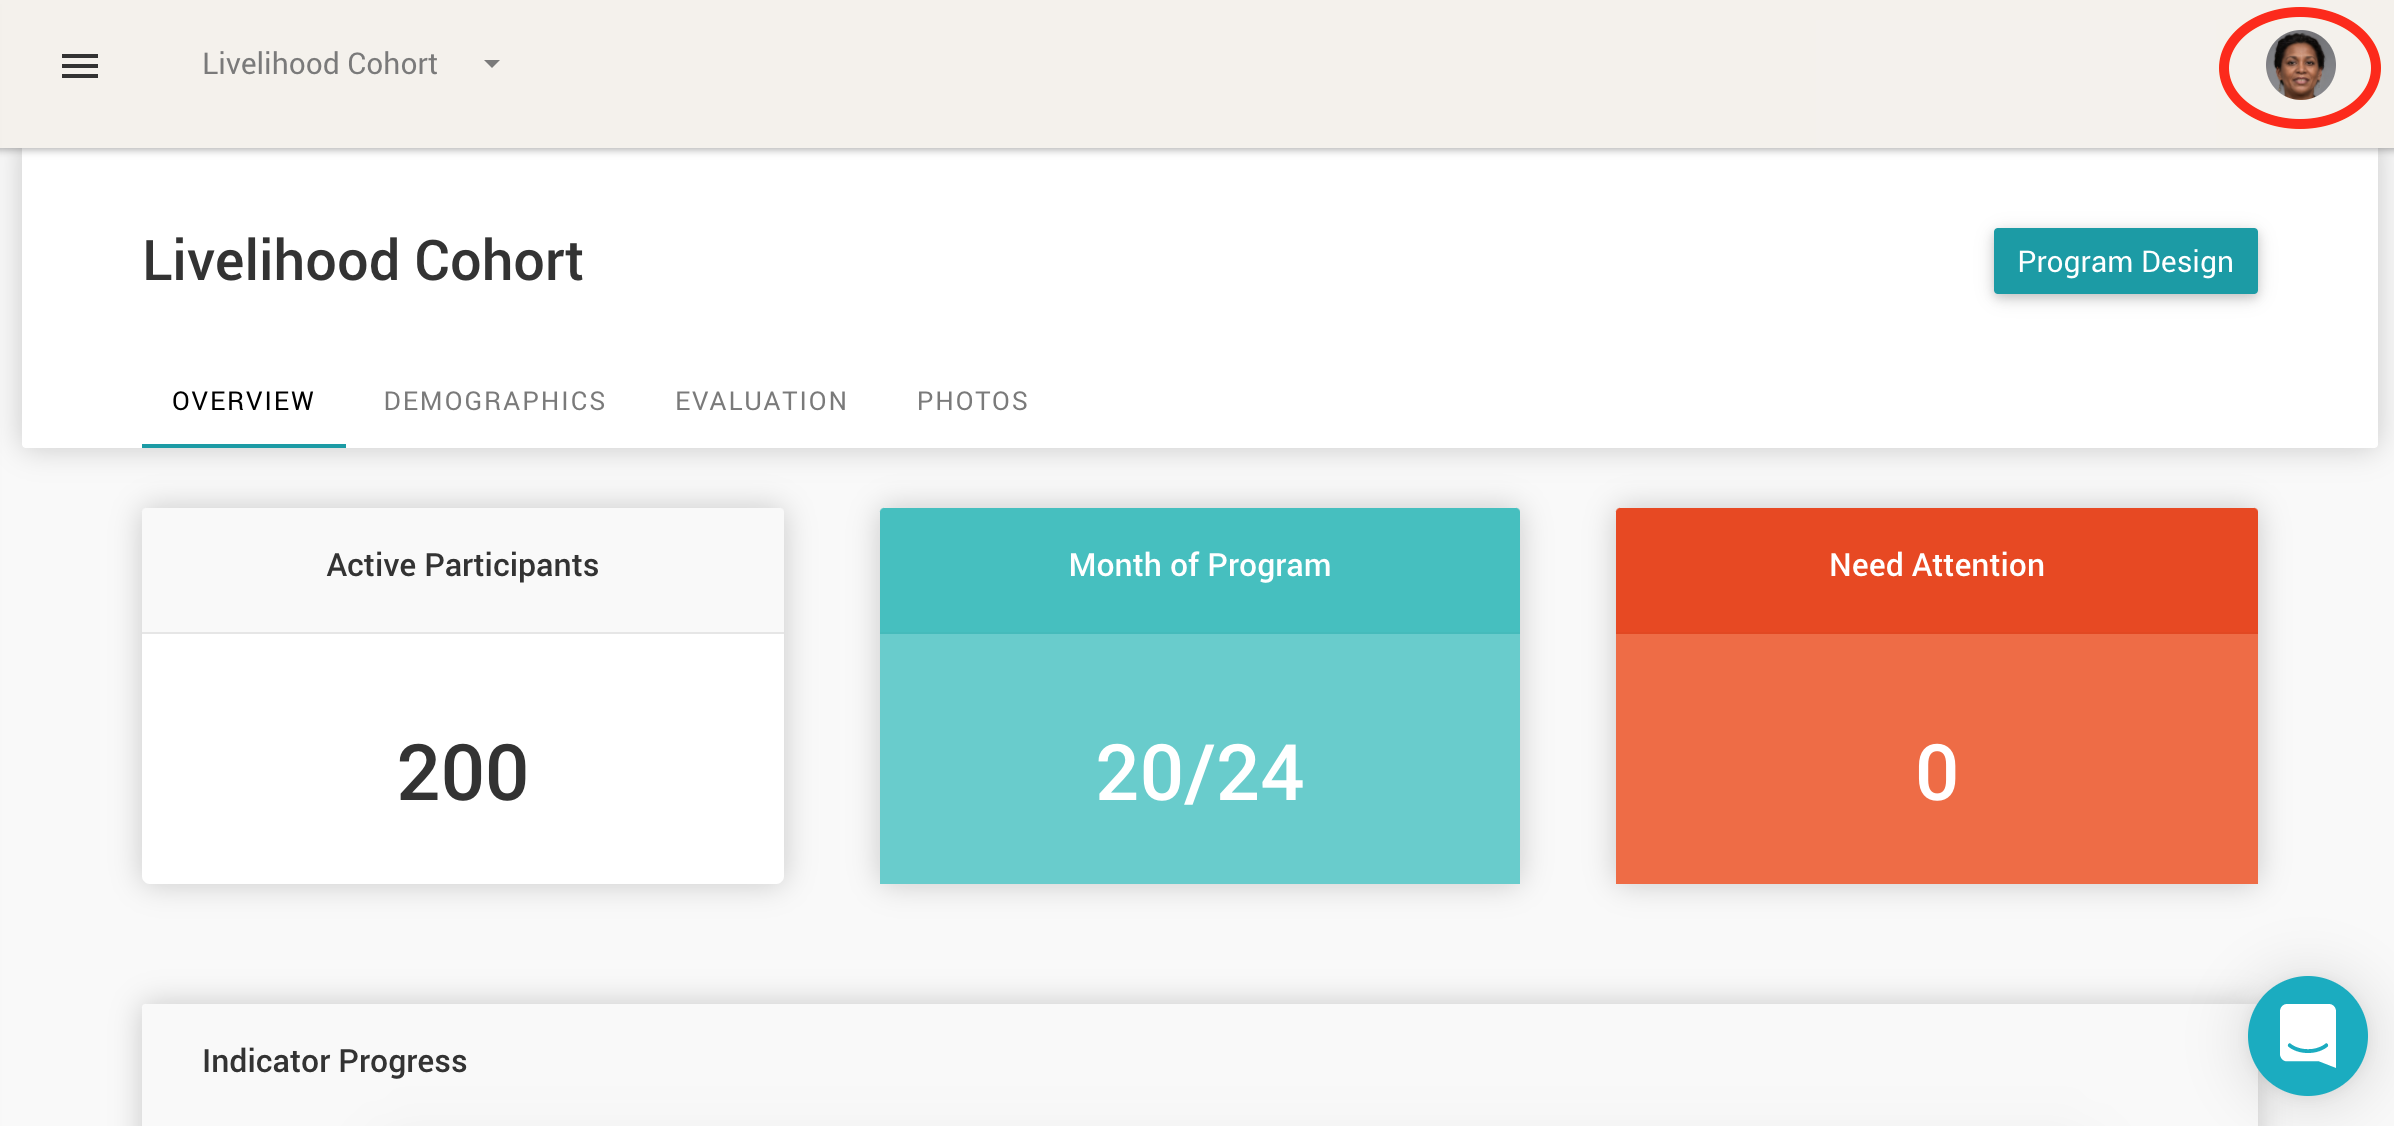Click the 0 value under Need Attention

1936,773
